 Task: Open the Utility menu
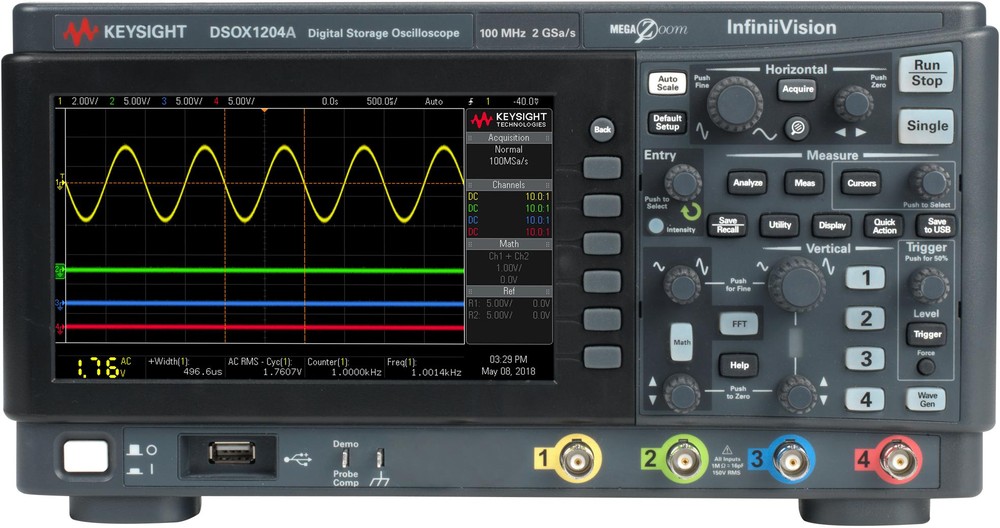[x=780, y=226]
